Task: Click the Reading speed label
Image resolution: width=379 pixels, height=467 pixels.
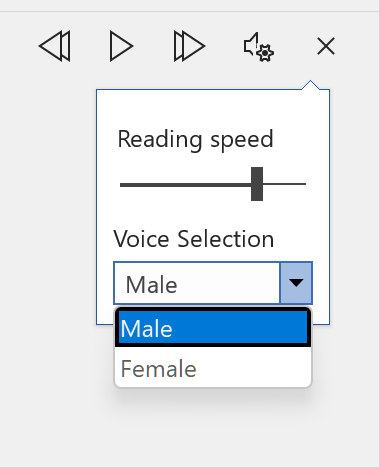Action: [x=195, y=140]
